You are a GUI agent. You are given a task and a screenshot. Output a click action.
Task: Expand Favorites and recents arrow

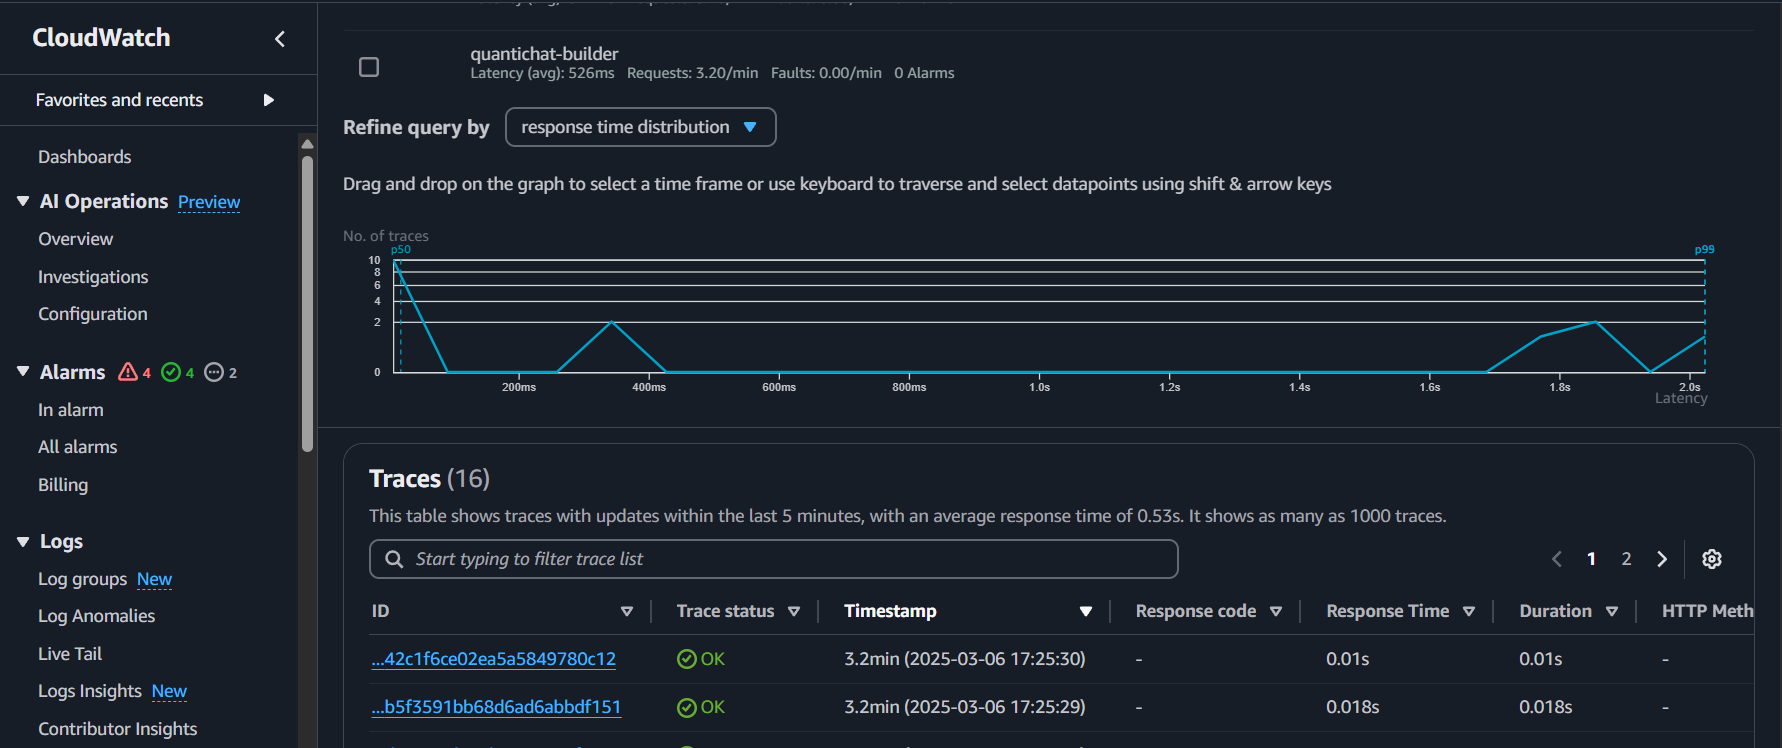tap(268, 100)
